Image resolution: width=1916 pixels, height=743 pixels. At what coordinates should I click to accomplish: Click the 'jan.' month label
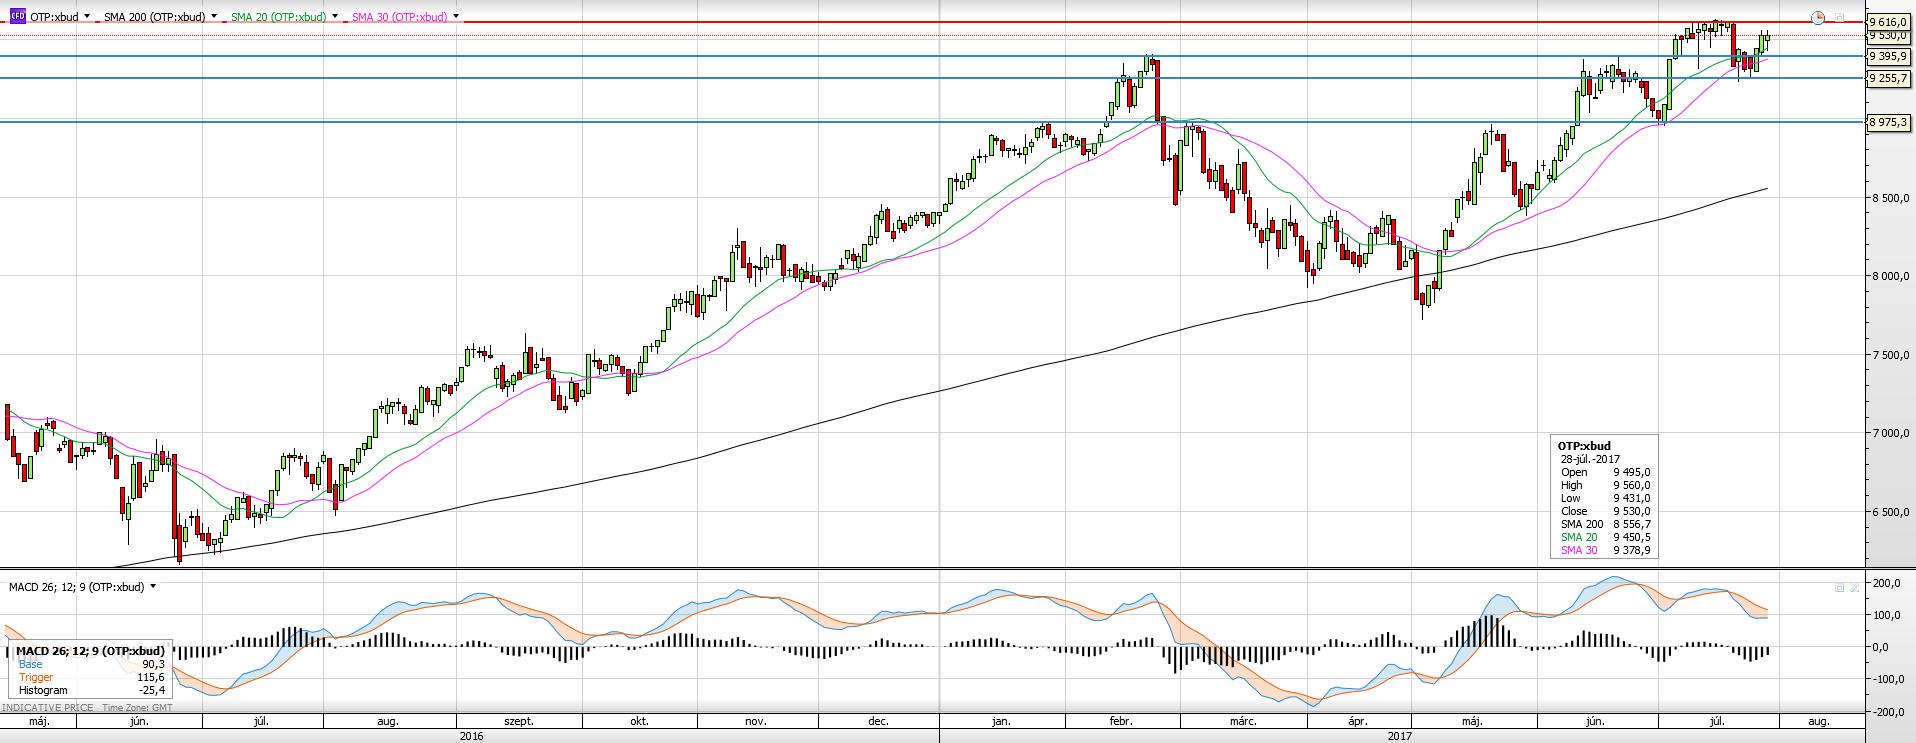click(x=1001, y=721)
